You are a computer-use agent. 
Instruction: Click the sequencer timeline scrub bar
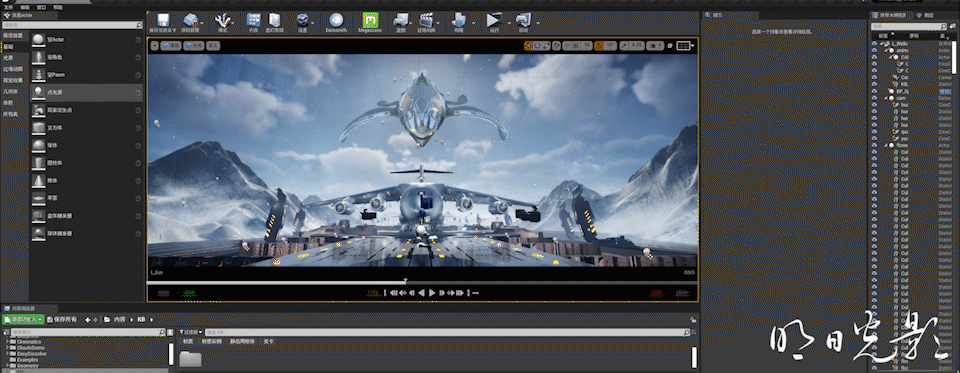point(422,282)
